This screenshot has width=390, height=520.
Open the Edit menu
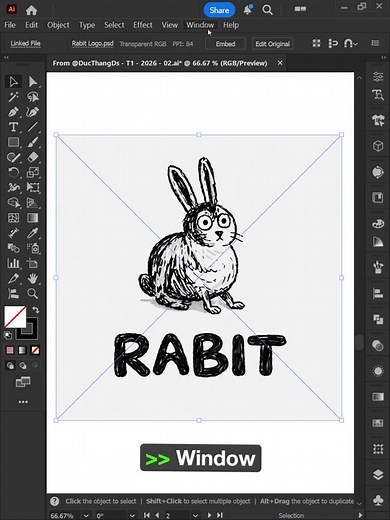32,25
